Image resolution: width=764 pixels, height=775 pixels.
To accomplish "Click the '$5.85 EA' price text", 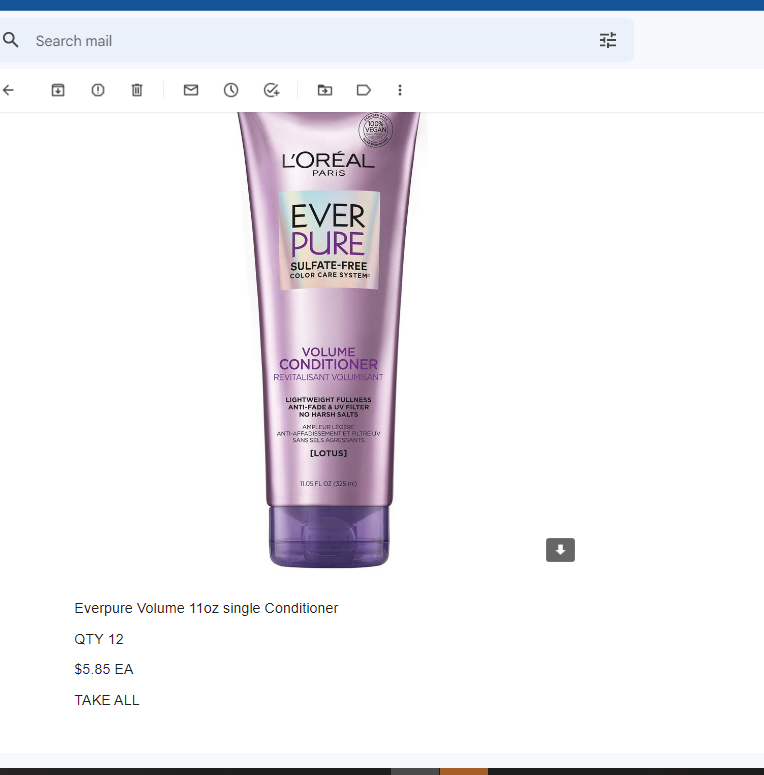I will (x=104, y=669).
